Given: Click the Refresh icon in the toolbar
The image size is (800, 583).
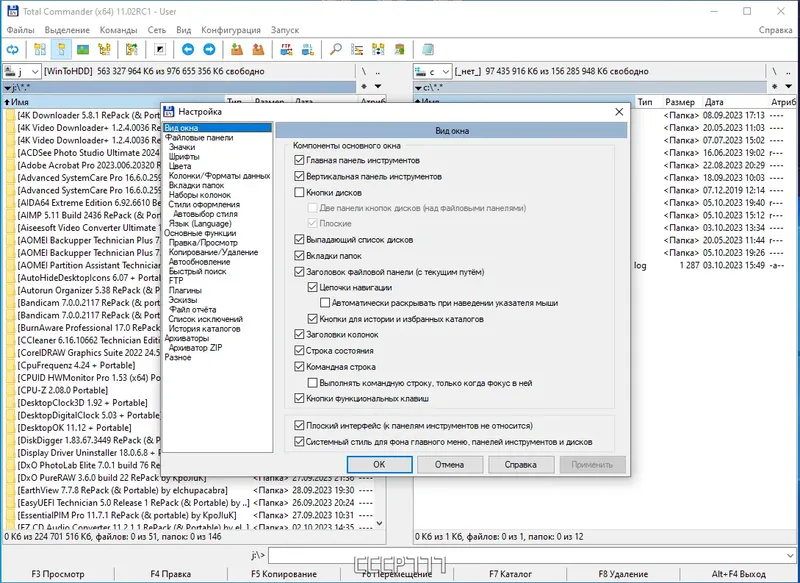Looking at the screenshot, I should [13, 49].
